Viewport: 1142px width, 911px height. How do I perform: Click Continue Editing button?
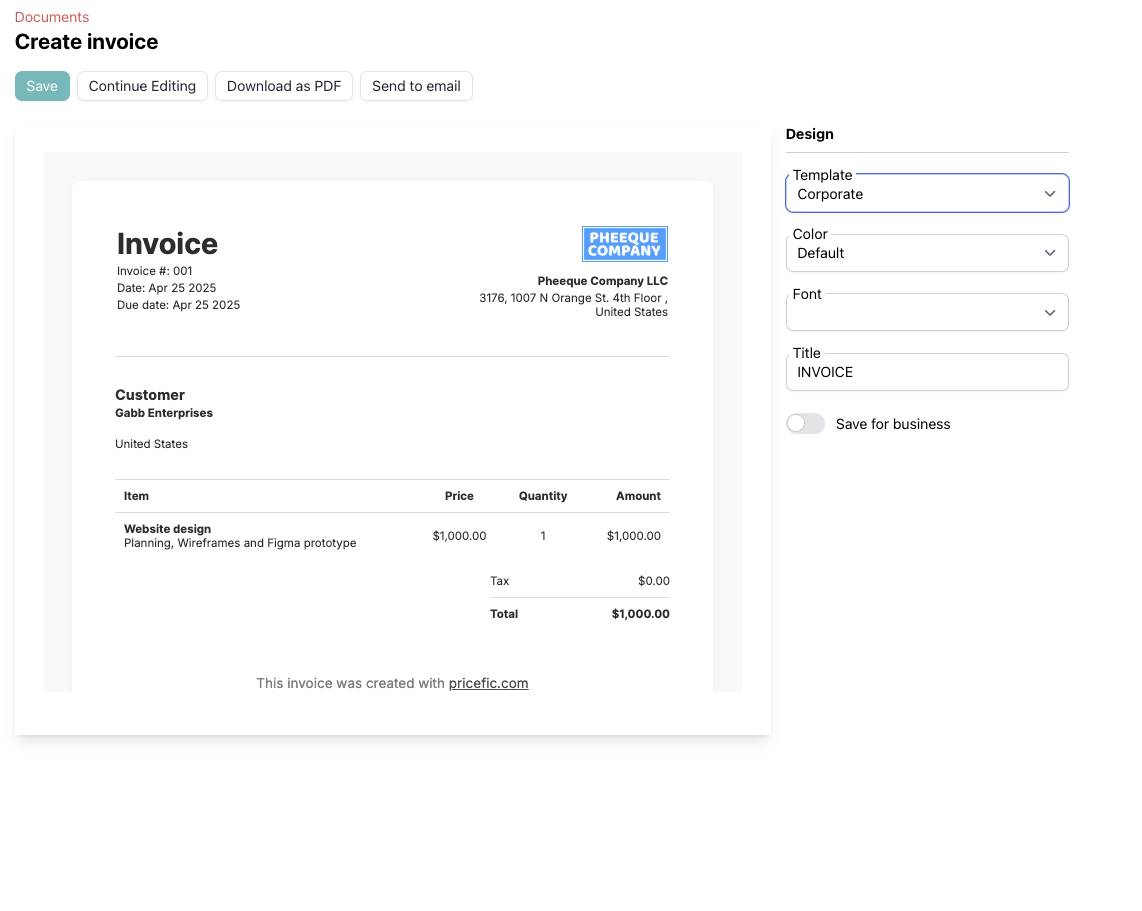click(x=142, y=86)
